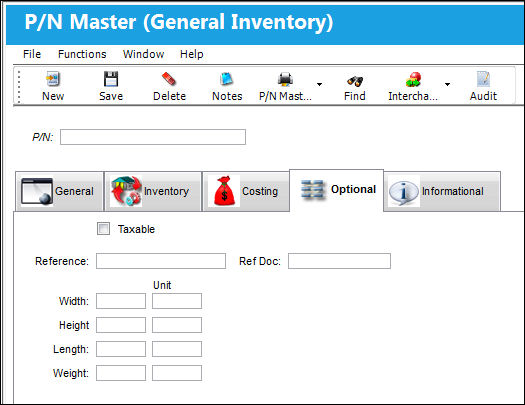Open the Window menu
Image resolution: width=525 pixels, height=405 pixels.
point(143,54)
